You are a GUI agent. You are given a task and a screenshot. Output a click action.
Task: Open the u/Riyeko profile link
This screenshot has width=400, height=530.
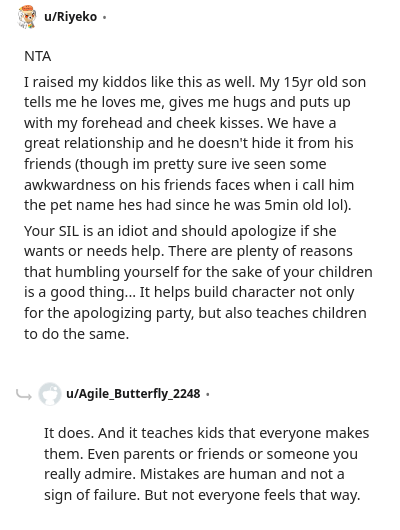pyautogui.click(x=70, y=17)
